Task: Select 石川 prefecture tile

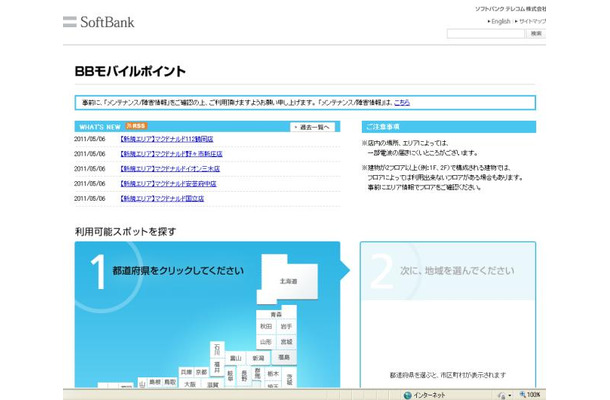Action: point(217,350)
